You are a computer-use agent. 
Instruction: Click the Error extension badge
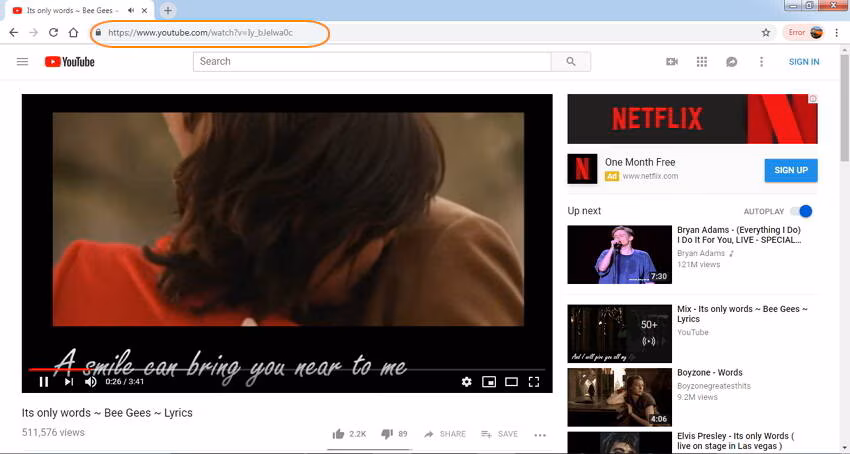(796, 33)
